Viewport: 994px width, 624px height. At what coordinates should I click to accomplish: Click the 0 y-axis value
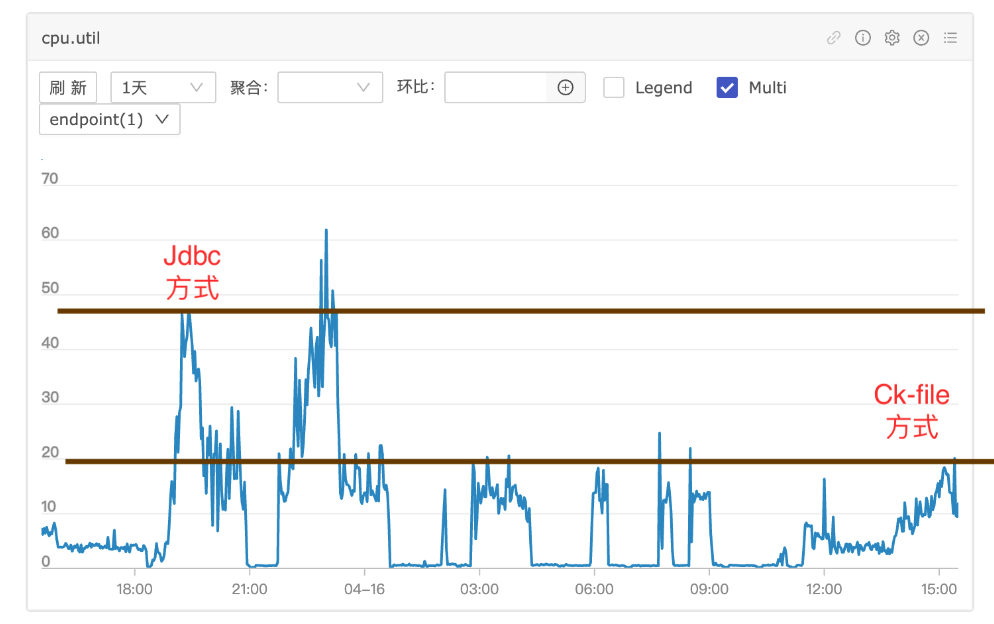(x=46, y=562)
